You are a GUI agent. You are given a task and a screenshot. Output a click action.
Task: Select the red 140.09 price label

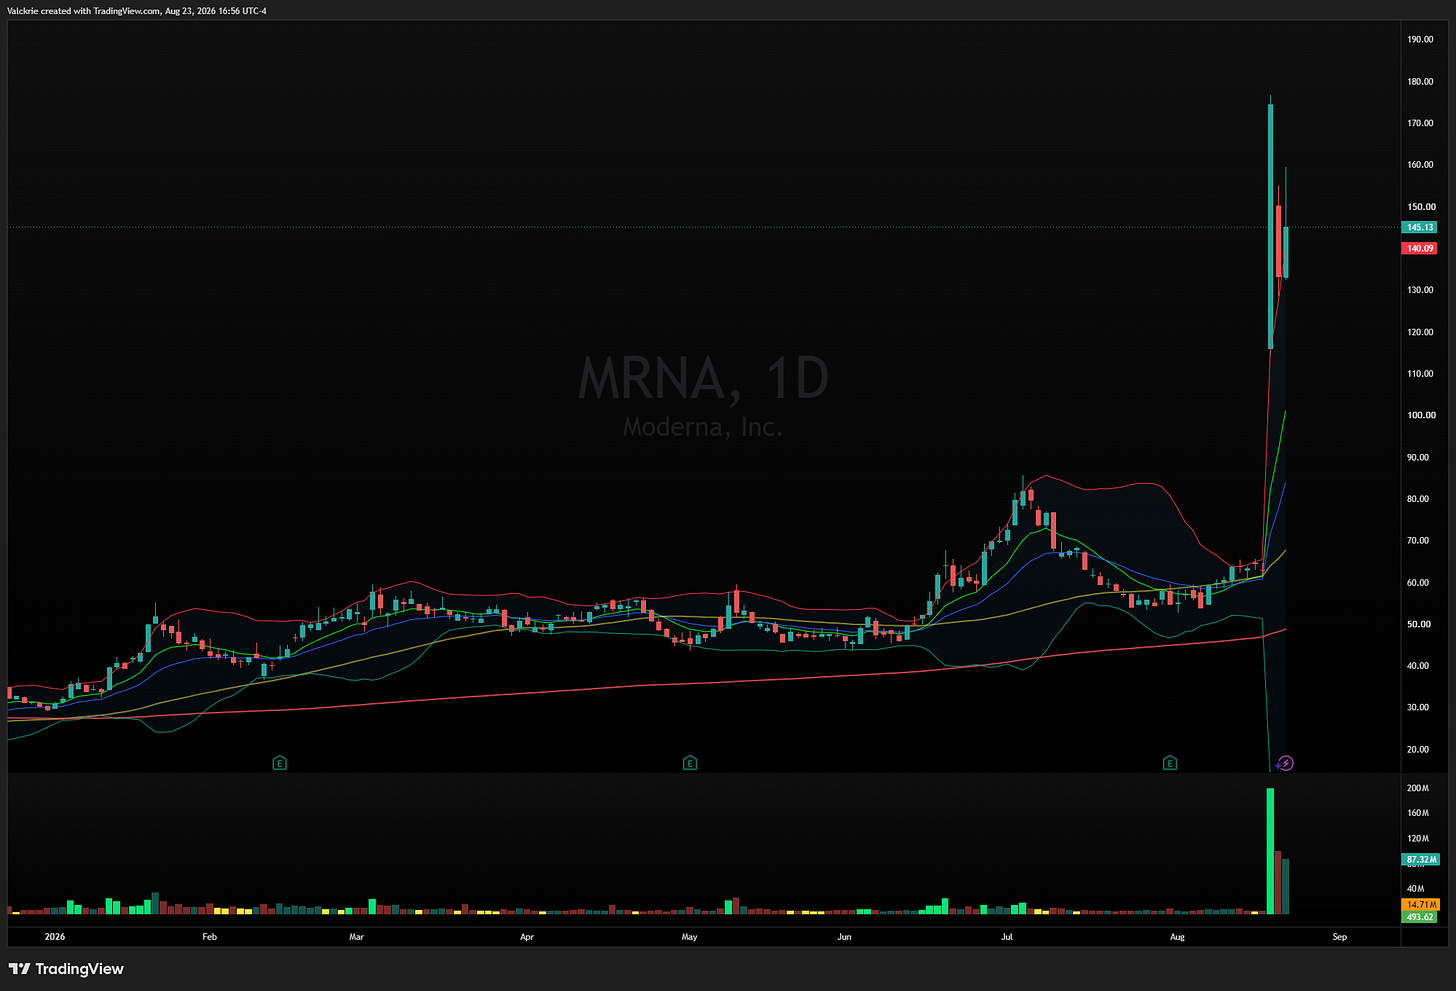1420,248
